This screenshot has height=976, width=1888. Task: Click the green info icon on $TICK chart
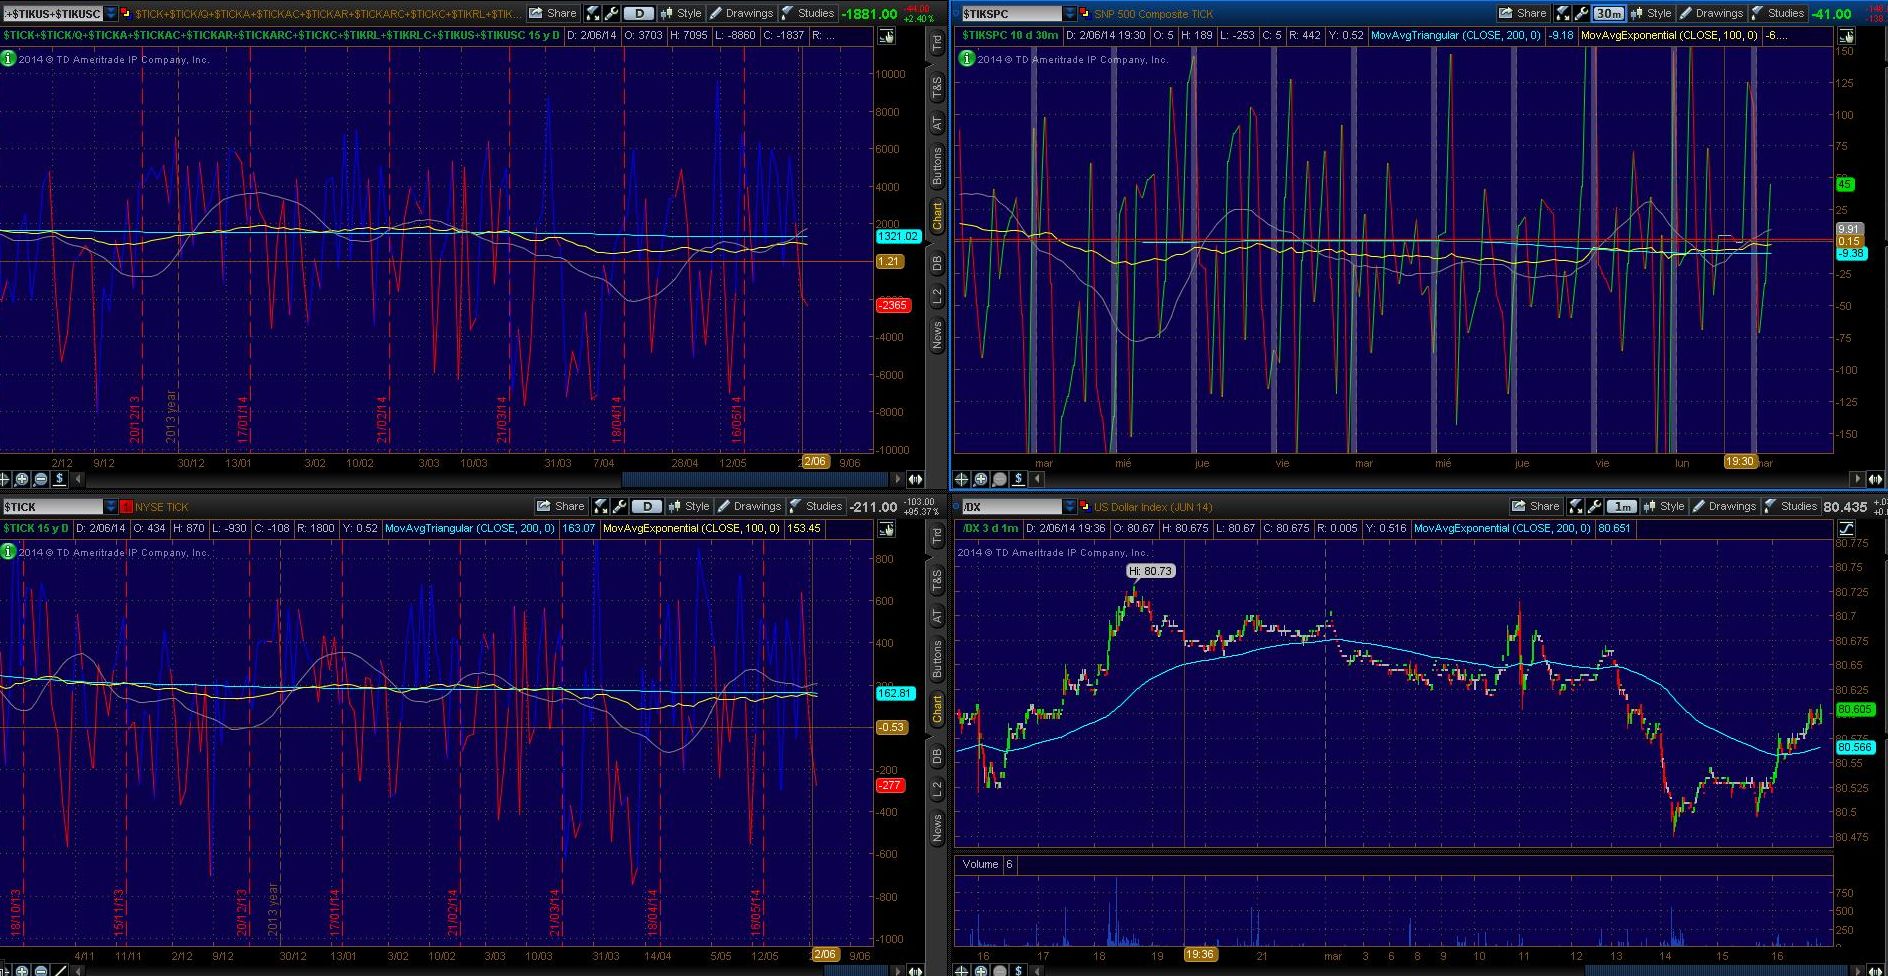[x=8, y=551]
